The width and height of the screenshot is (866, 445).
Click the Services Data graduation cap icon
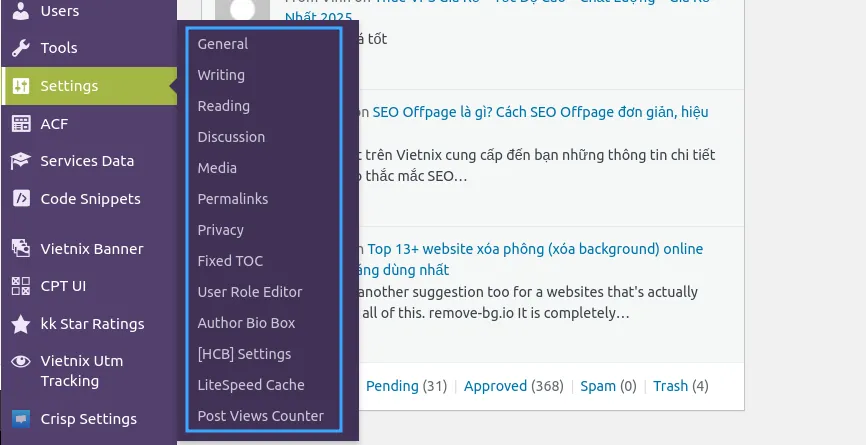[20, 161]
